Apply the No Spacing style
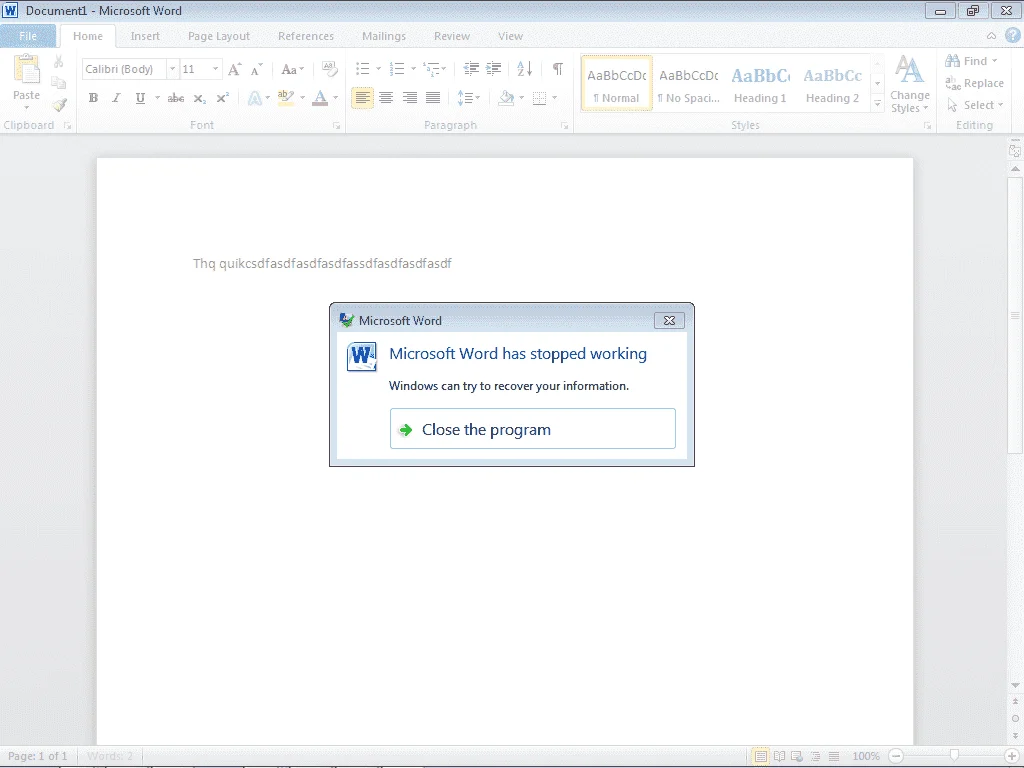1024x768 pixels. pyautogui.click(x=688, y=84)
